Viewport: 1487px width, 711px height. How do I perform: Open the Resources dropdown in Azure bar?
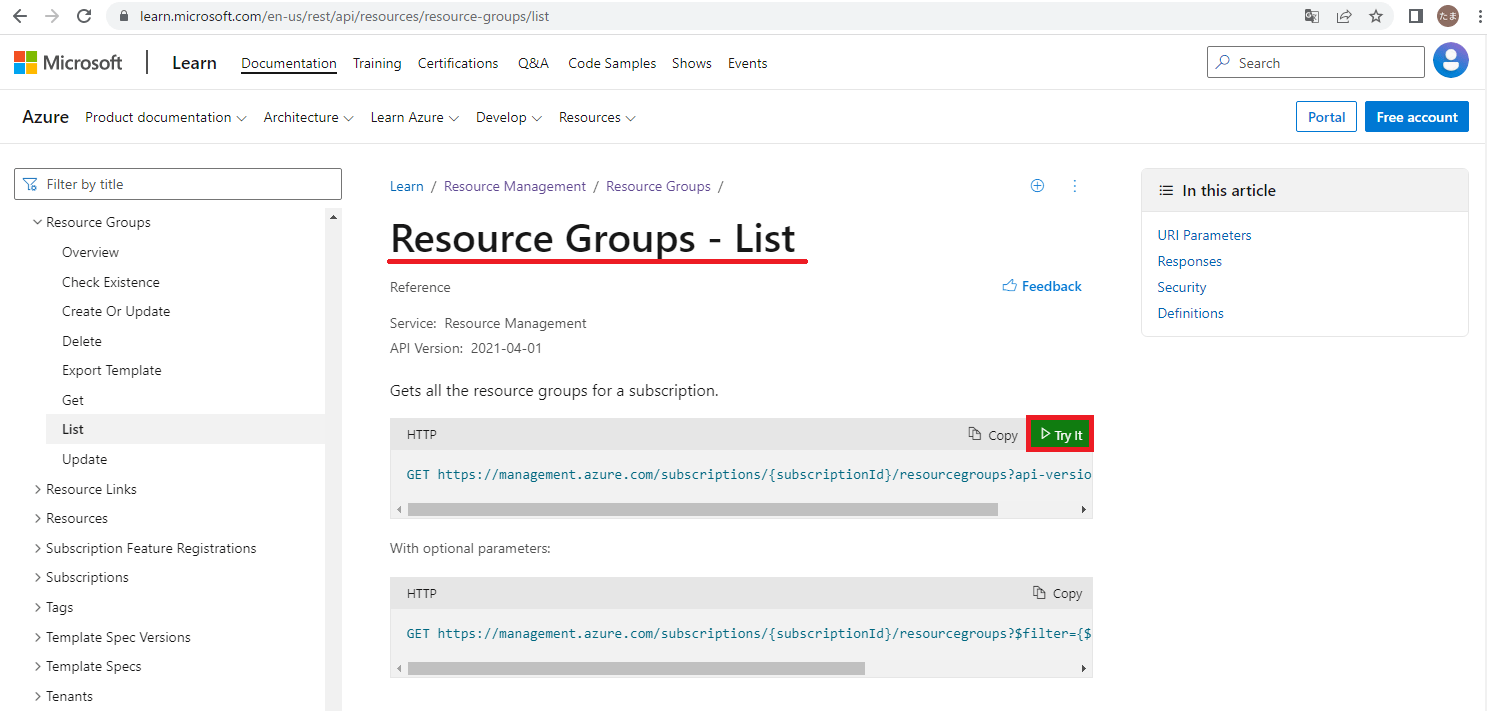598,117
